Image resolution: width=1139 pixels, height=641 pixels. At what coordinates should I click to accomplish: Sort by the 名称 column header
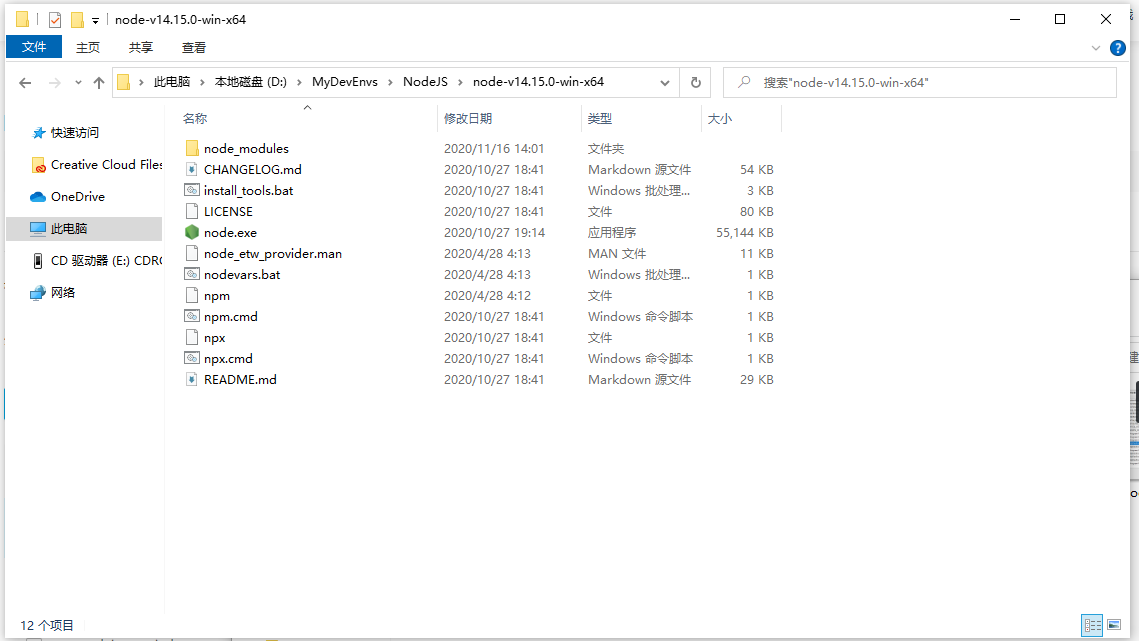195,118
